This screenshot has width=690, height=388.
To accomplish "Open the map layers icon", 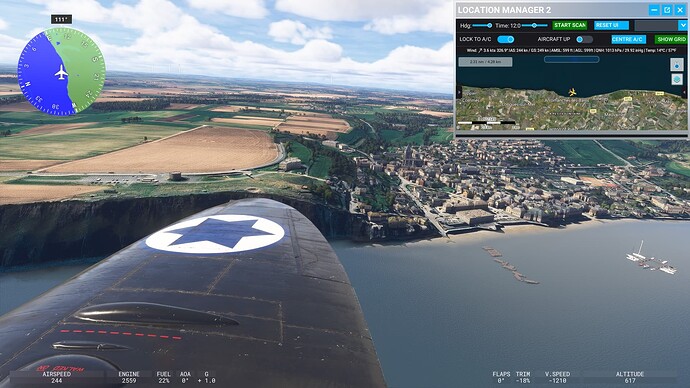I will pos(676,79).
